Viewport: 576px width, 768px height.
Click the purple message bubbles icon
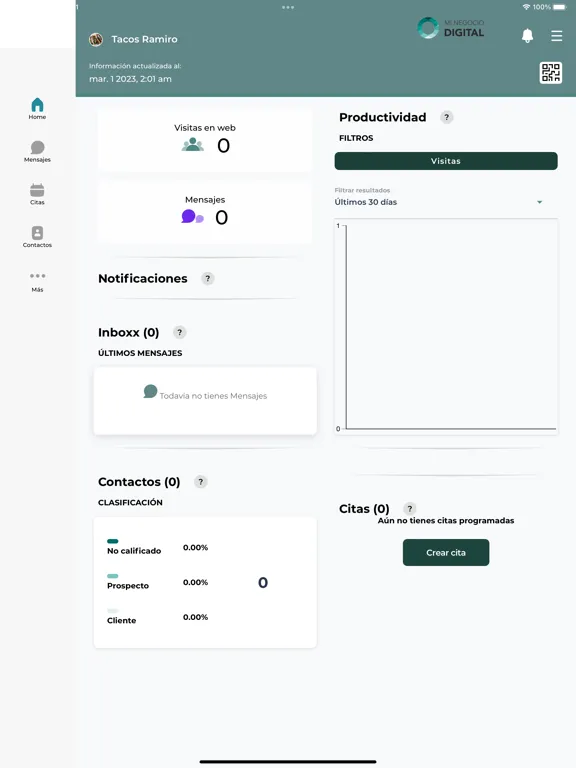tap(192, 216)
